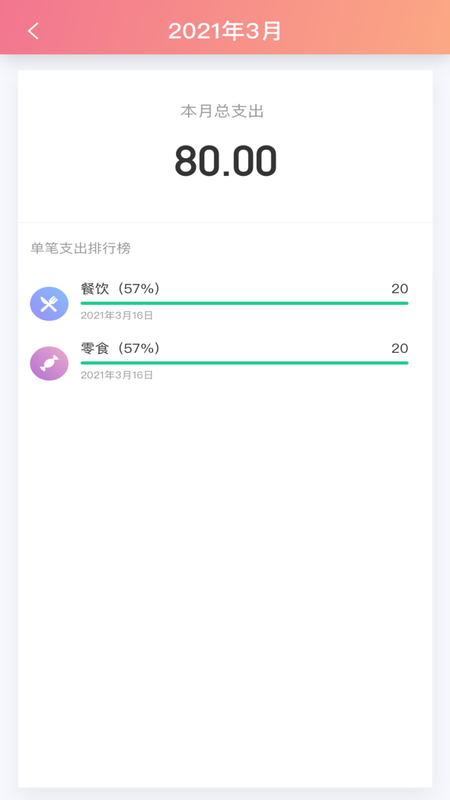Tap the amount 20 for 零食
Image resolution: width=450 pixels, height=800 pixels.
400,348
